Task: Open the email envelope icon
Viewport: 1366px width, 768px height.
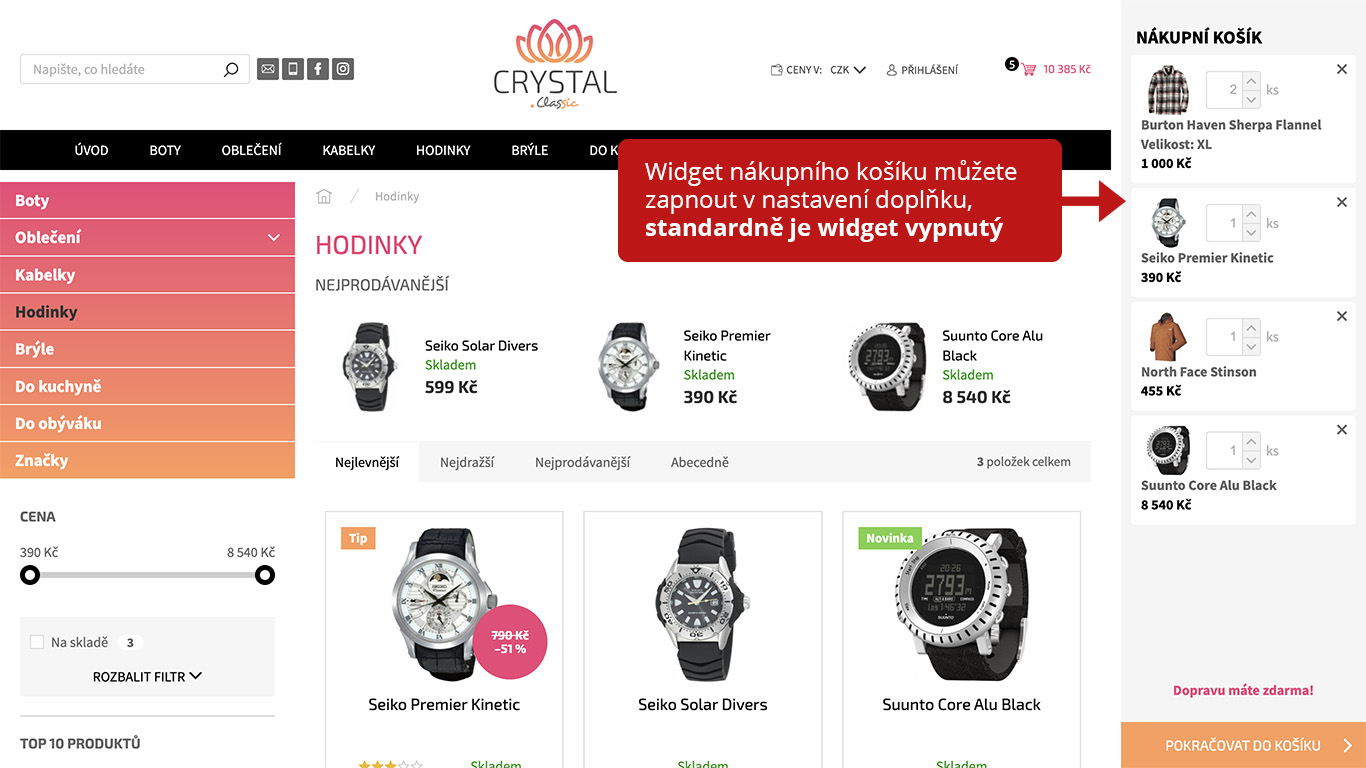Action: pos(268,69)
